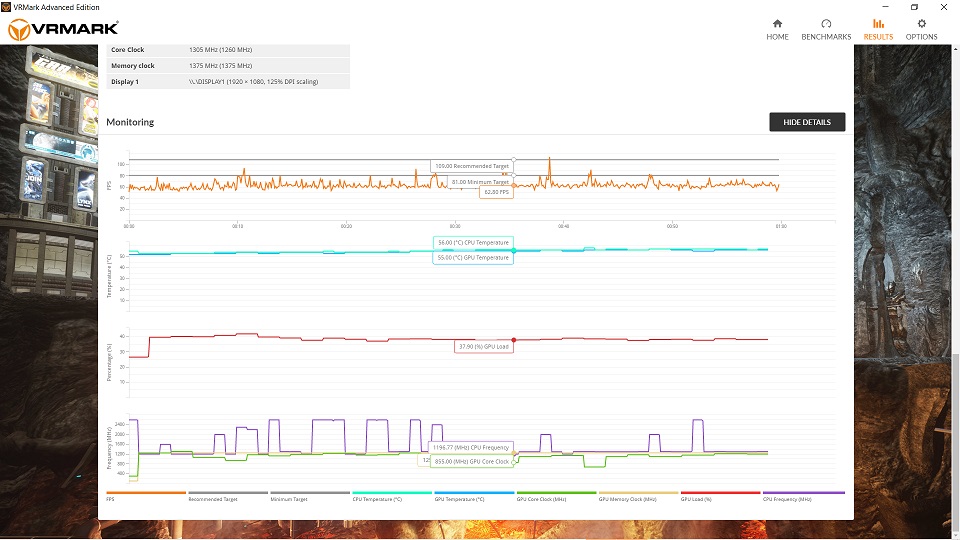
Task: Open the Options gear settings
Action: (921, 29)
